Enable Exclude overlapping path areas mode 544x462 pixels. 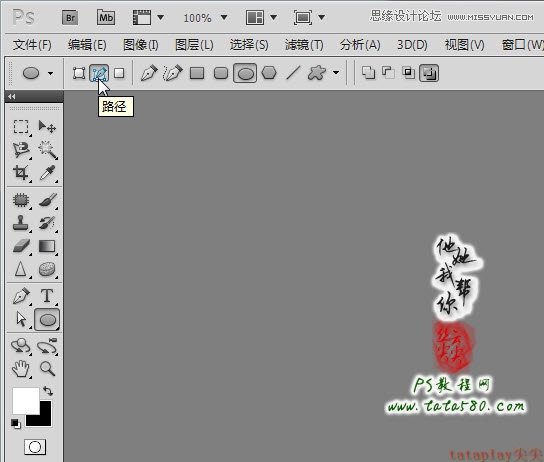429,73
